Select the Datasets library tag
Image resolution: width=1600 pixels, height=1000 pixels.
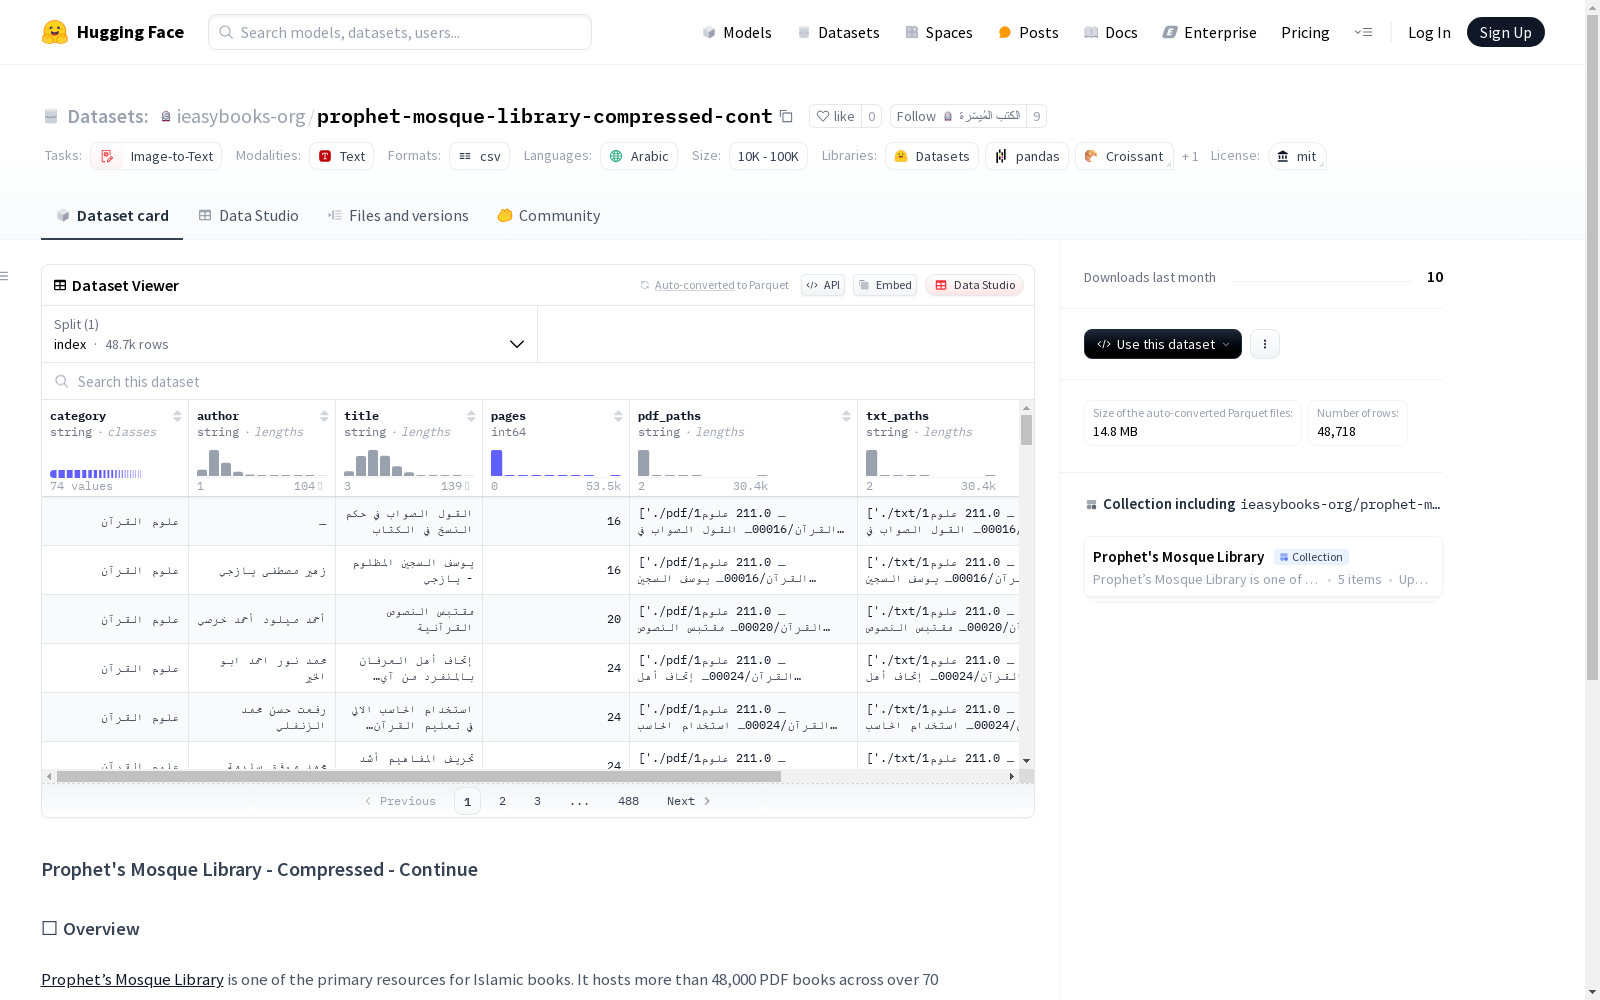[932, 156]
